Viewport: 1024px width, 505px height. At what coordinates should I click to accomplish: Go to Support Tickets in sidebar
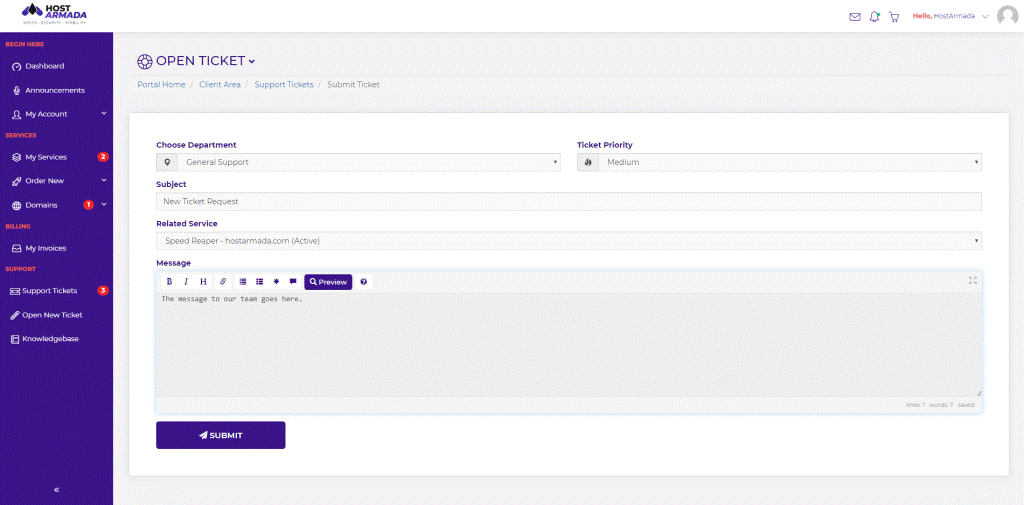pos(49,291)
